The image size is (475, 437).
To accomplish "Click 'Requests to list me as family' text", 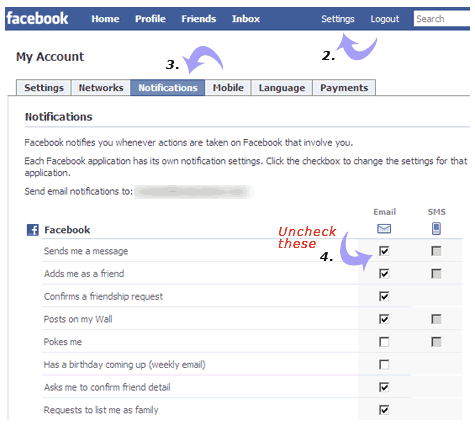I will [101, 410].
